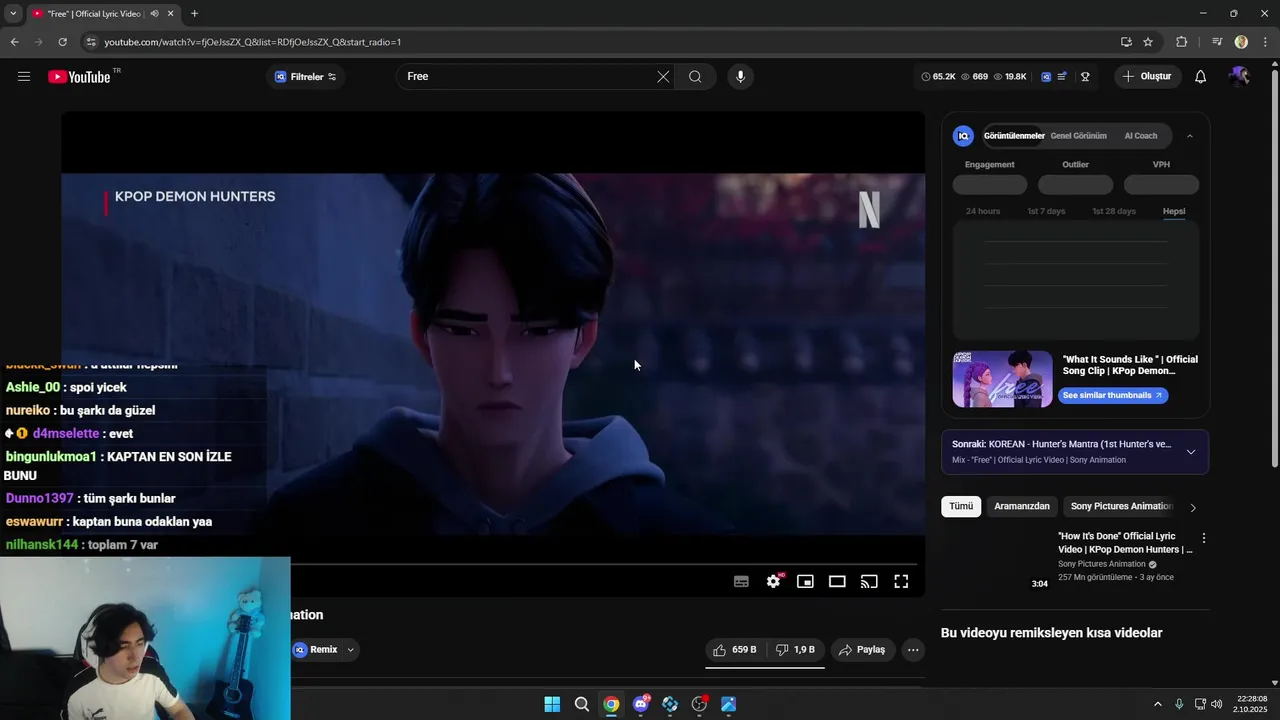Click the trophy icon in the extension toolbar
The width and height of the screenshot is (1280, 720).
1085,77
